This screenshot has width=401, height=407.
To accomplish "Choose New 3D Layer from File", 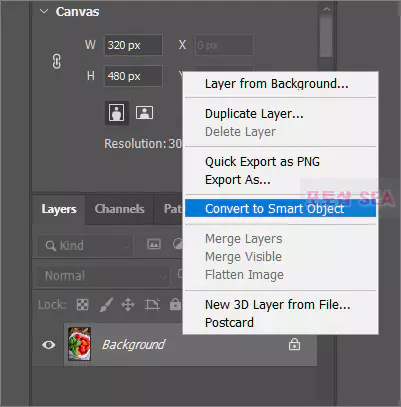I will (x=278, y=305).
